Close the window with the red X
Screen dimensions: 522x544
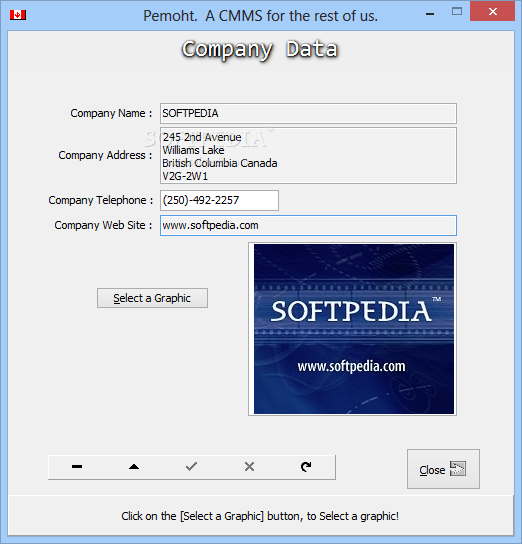(x=493, y=11)
